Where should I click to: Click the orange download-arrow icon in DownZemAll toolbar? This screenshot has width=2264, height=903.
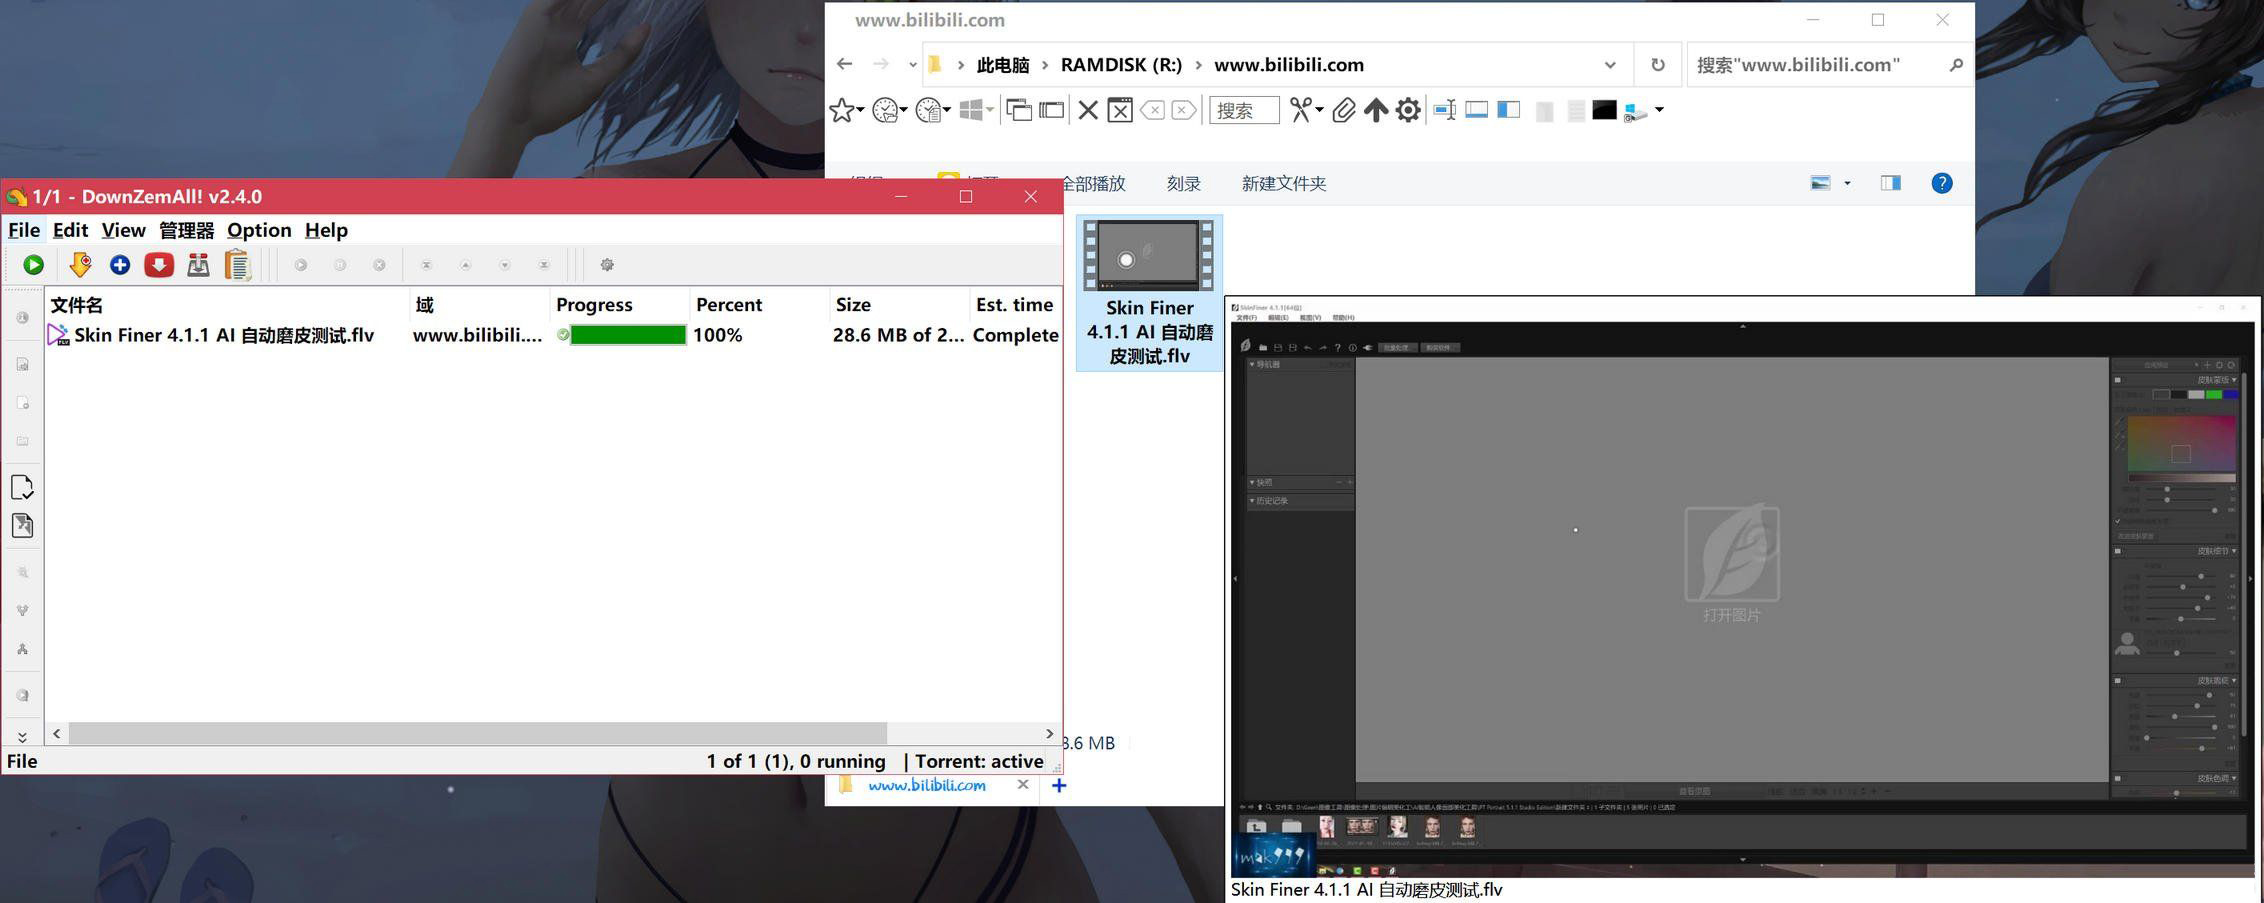point(80,265)
